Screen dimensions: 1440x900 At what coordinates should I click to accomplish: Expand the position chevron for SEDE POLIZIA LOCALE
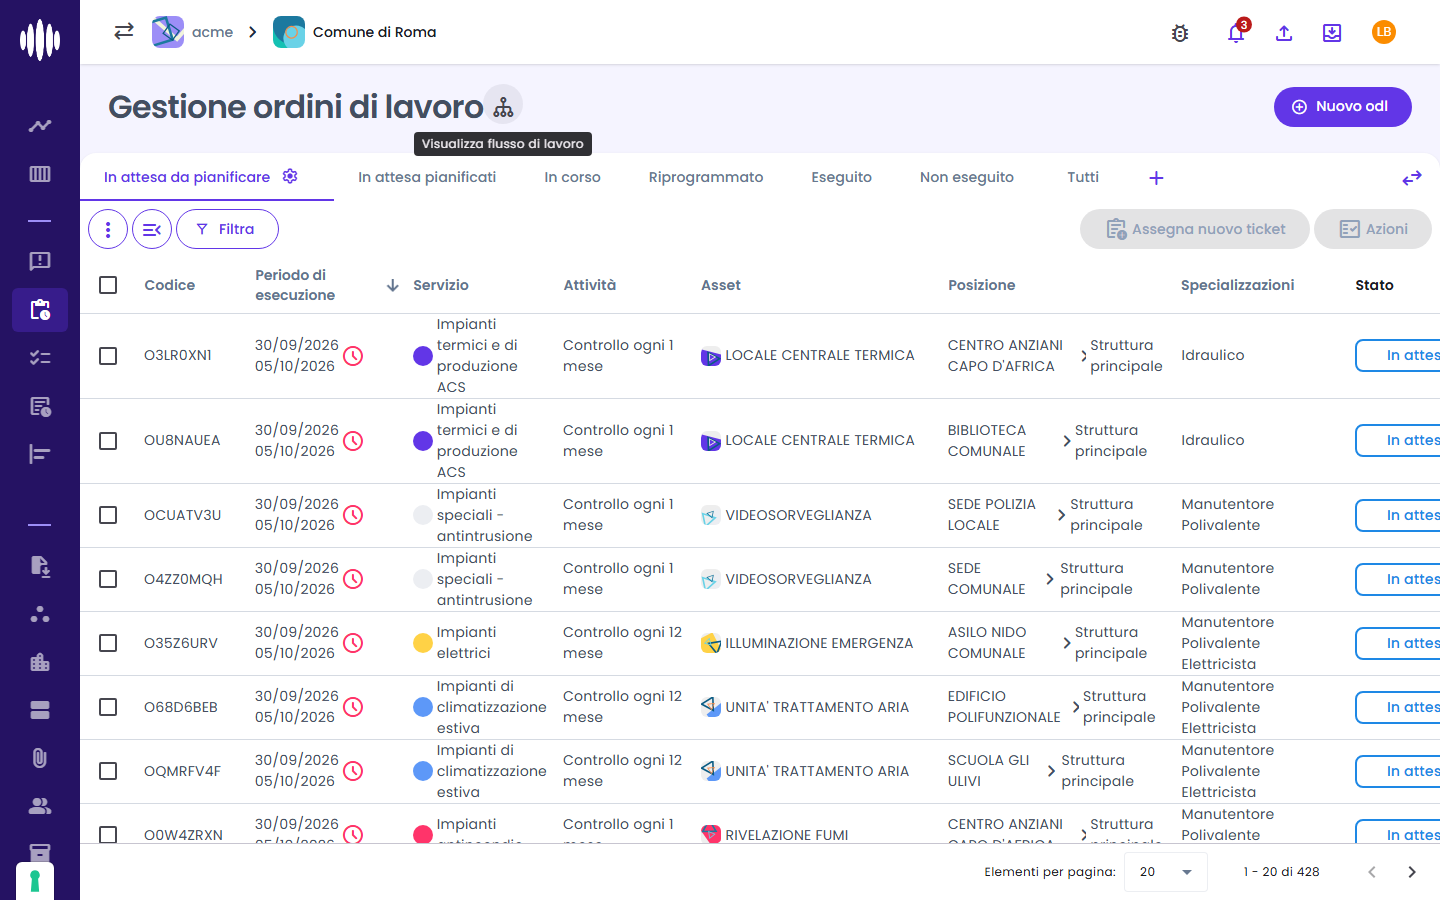1061,515
